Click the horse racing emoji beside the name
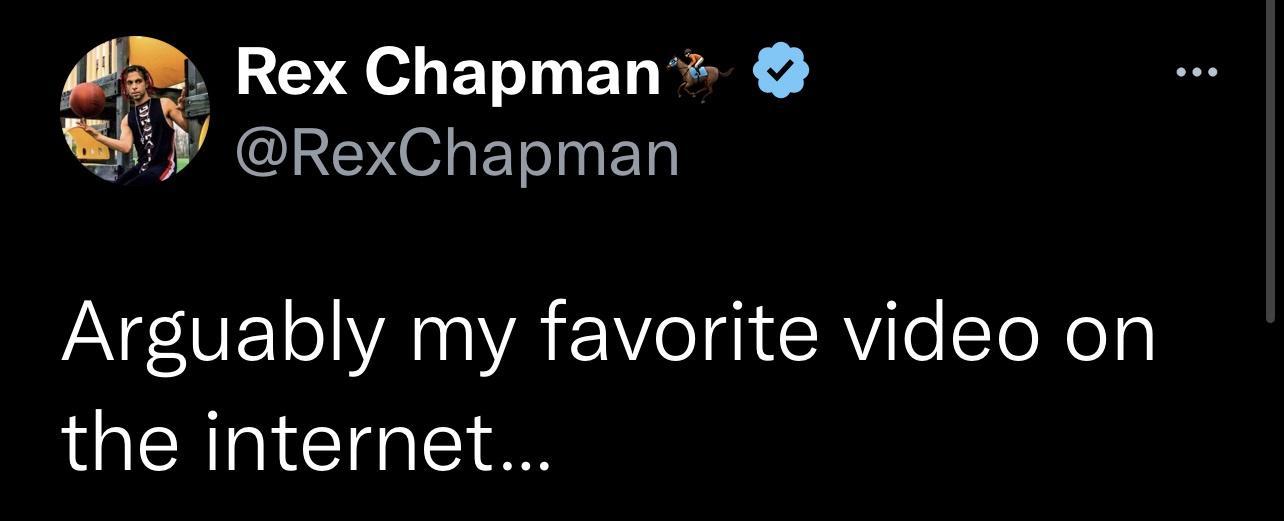 [700, 73]
